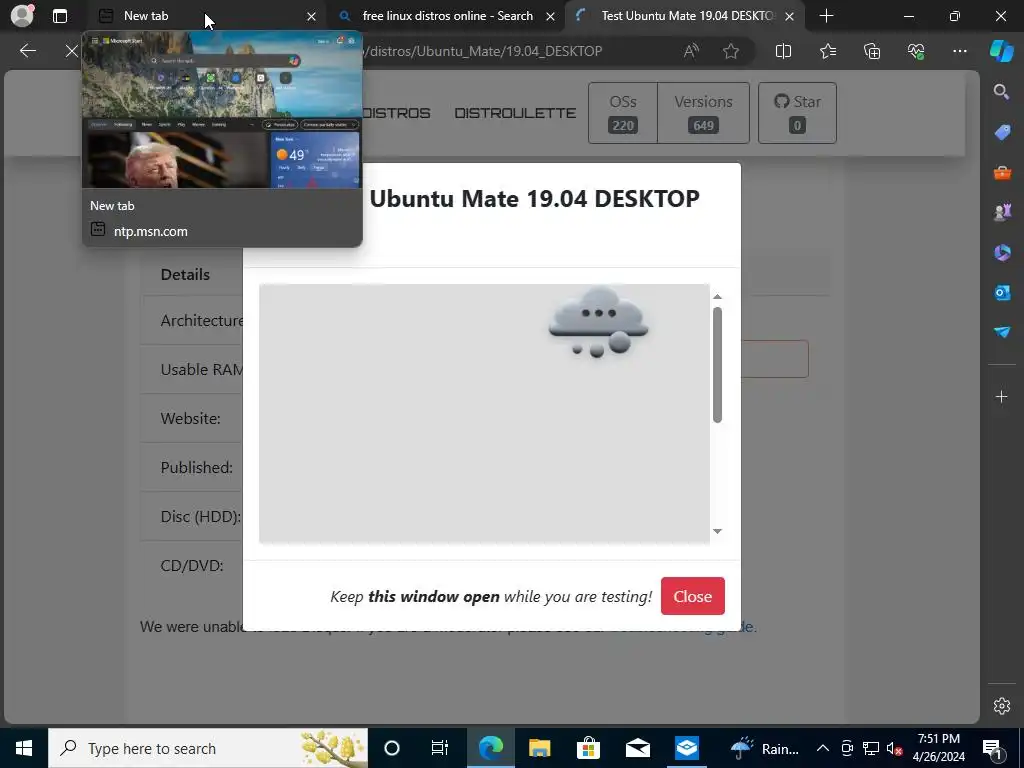Click the taskbar search box

coord(208,748)
